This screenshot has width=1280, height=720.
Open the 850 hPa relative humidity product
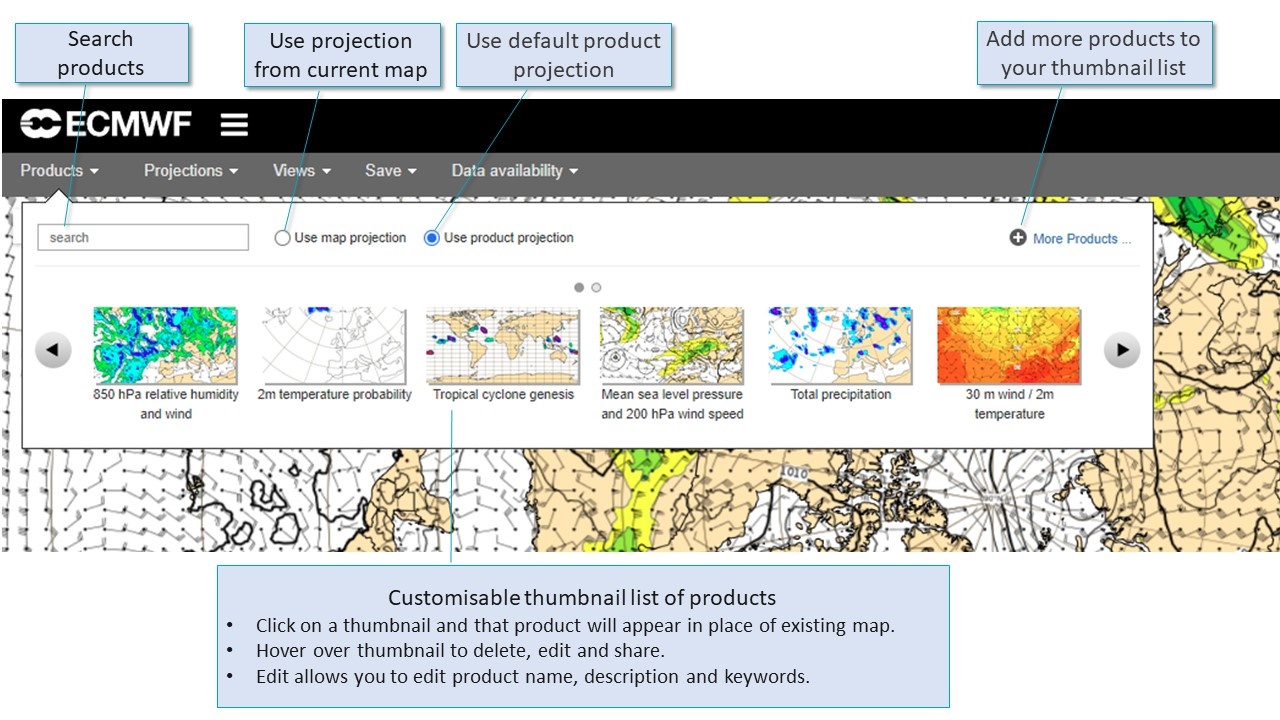(167, 343)
